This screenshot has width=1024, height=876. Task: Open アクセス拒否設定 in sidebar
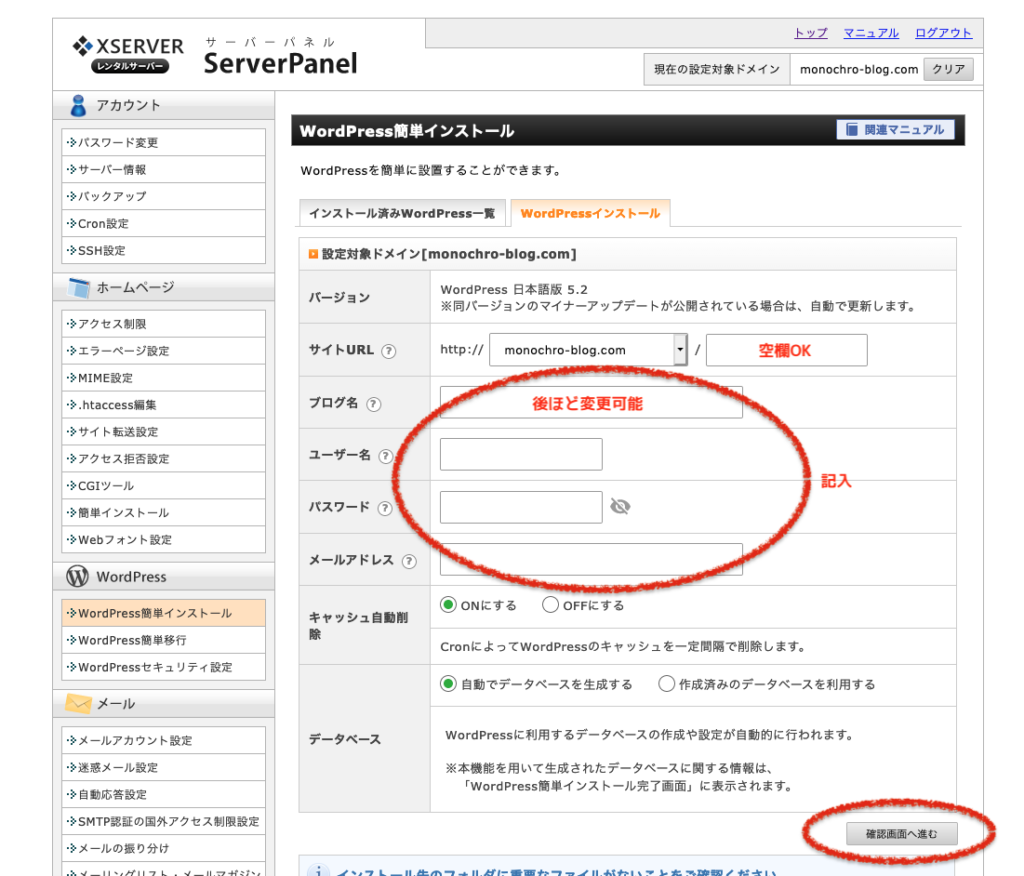coord(163,459)
